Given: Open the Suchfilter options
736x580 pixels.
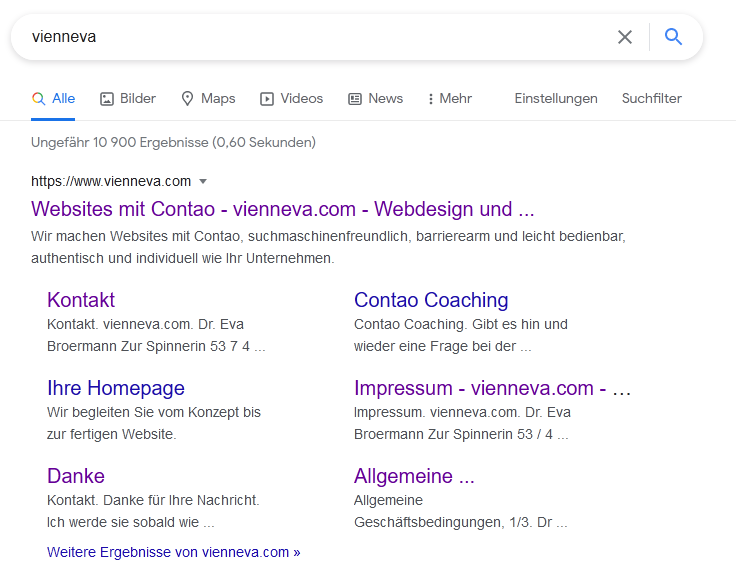Looking at the screenshot, I should 652,99.
